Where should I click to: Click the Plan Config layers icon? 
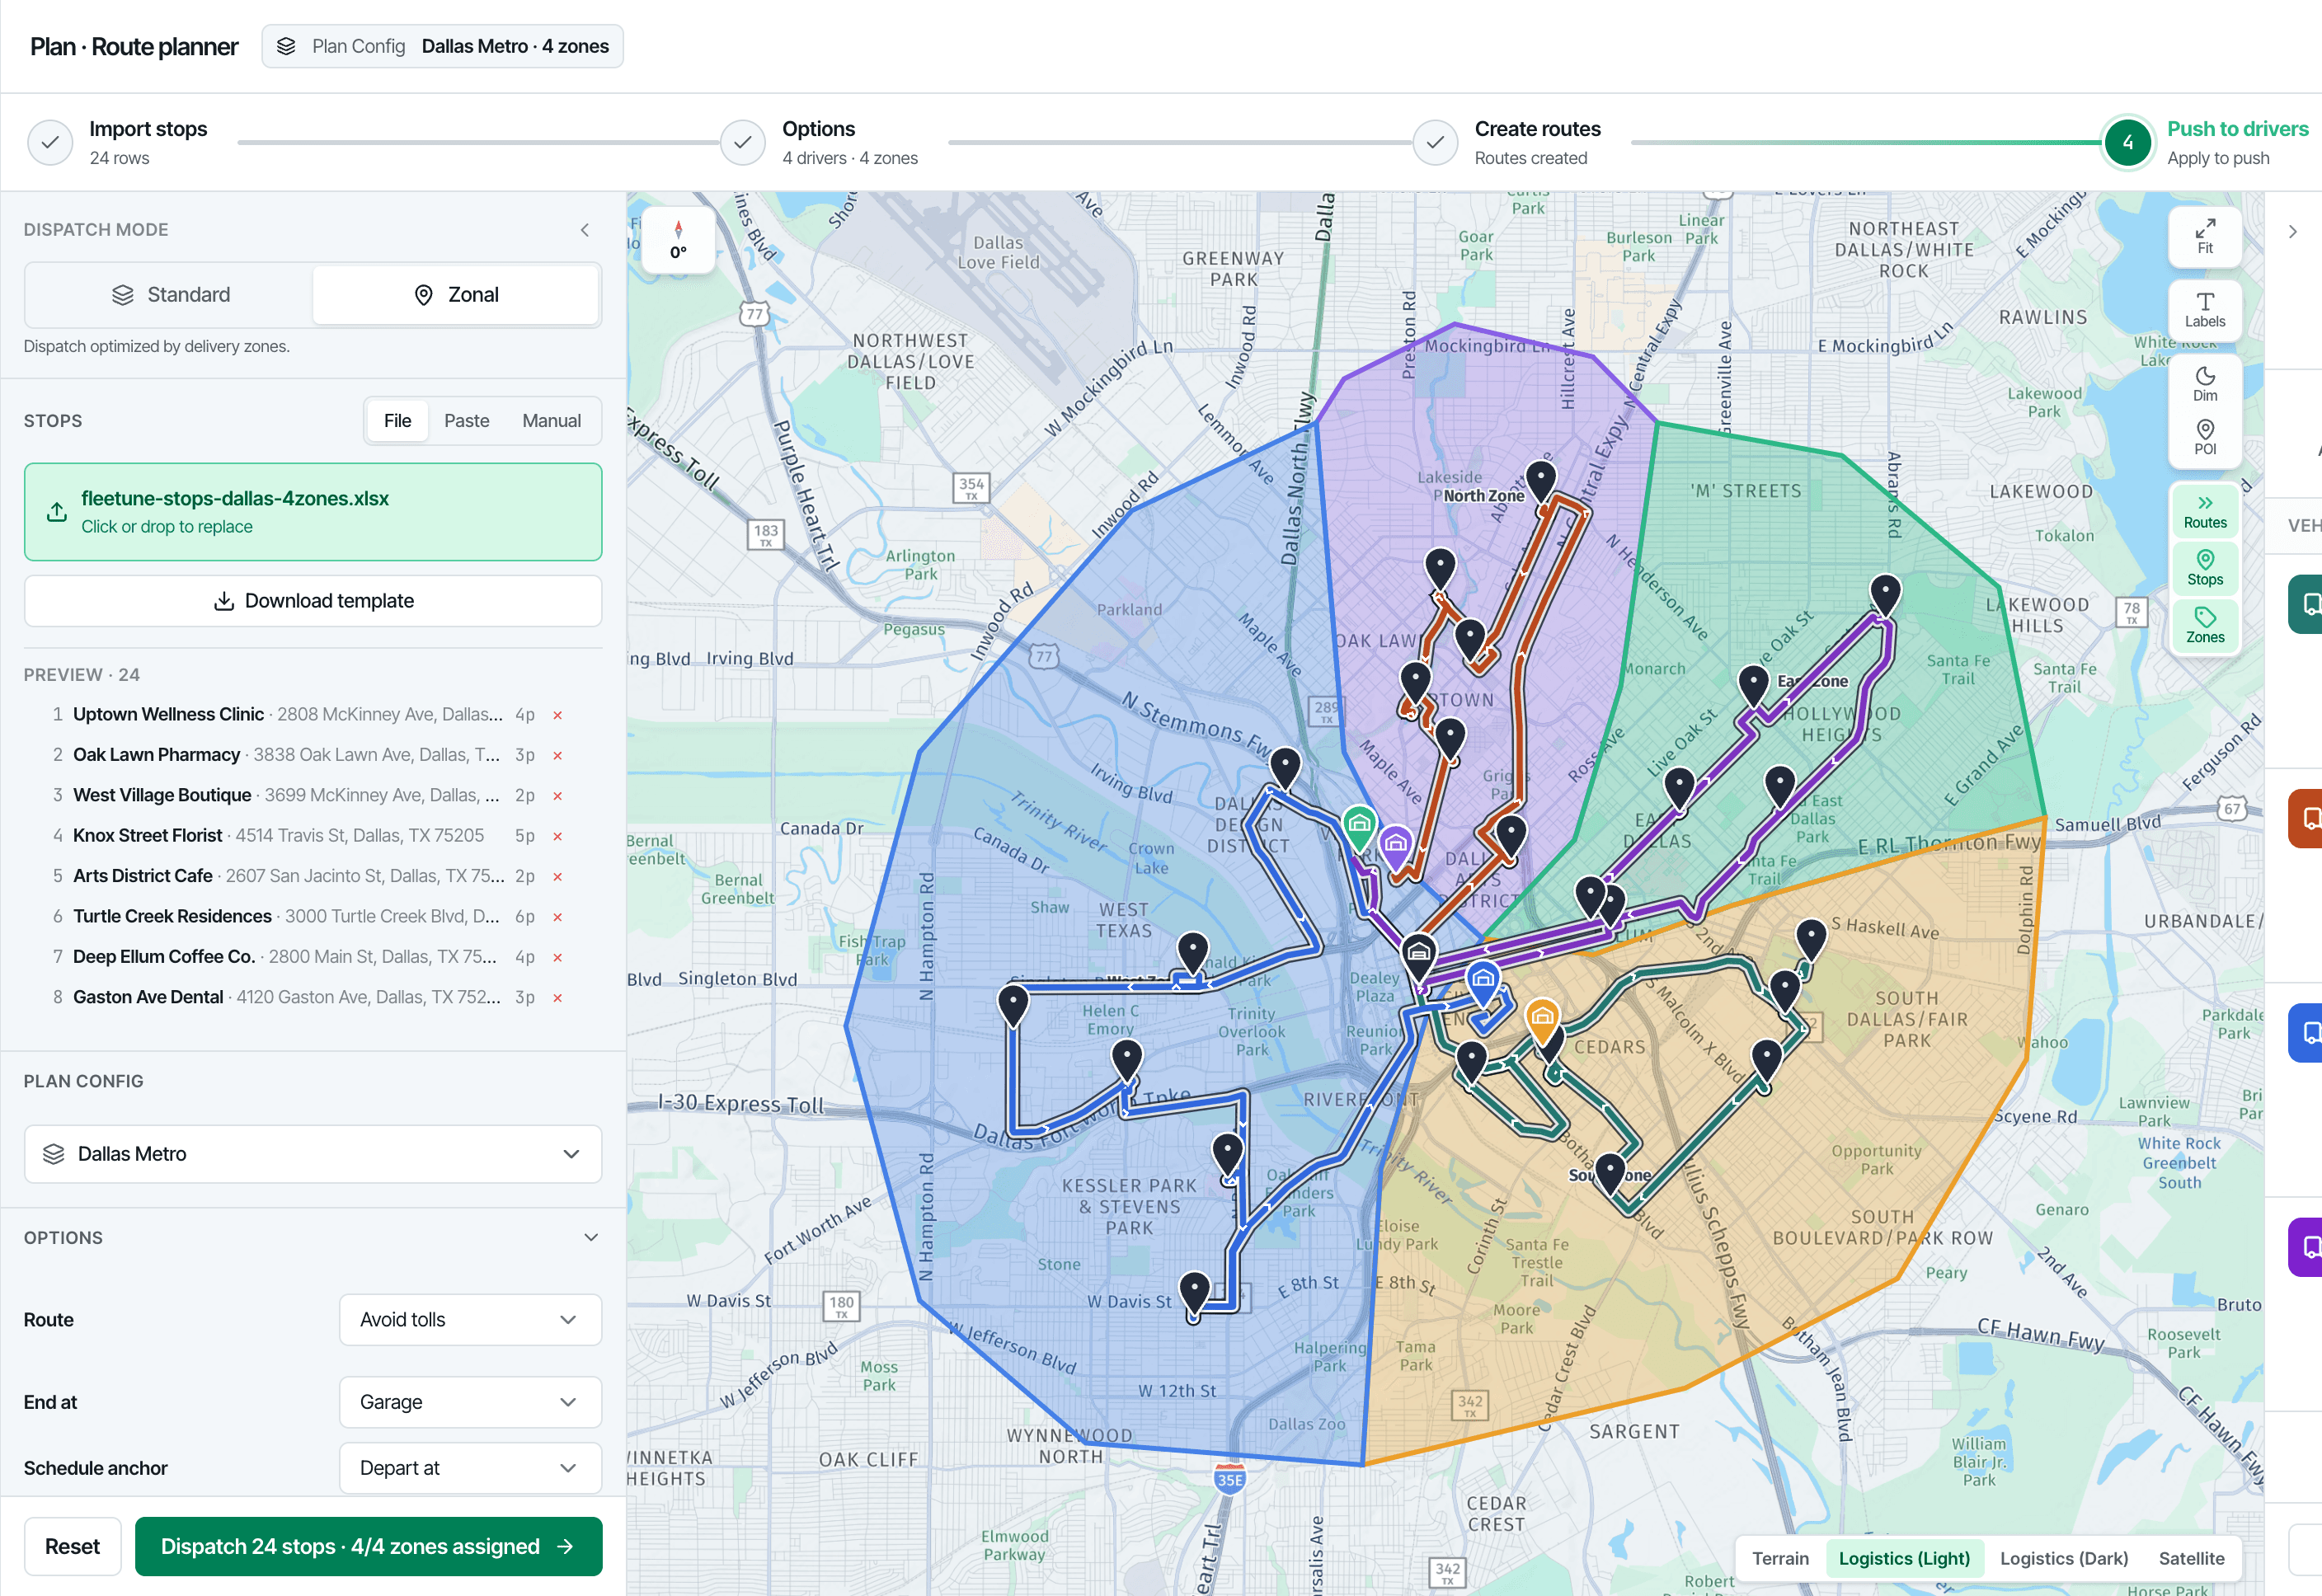click(286, 47)
